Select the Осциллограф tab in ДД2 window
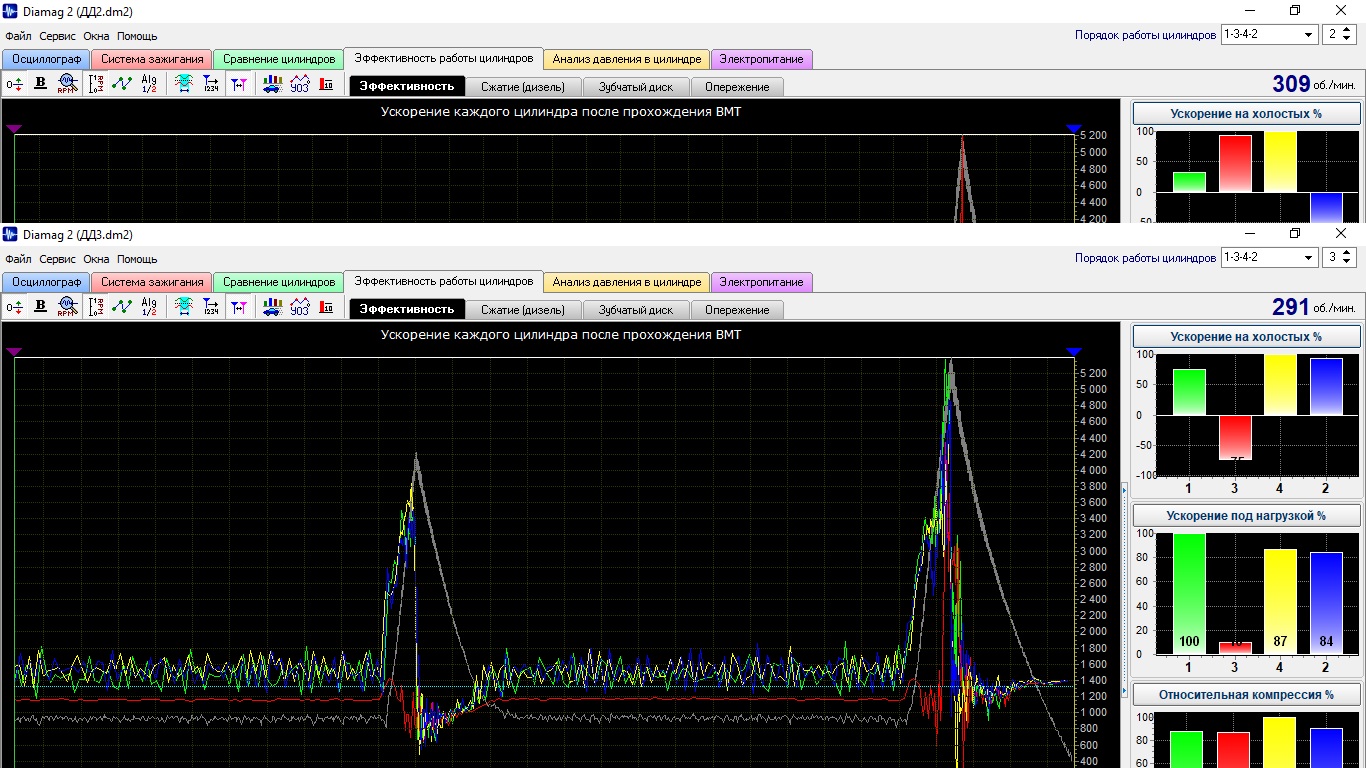The image size is (1366, 768). coord(47,59)
